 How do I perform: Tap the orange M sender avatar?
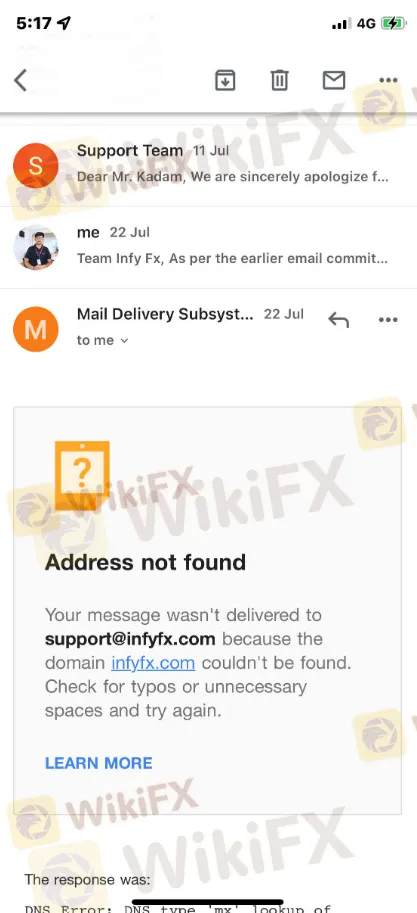click(36, 329)
